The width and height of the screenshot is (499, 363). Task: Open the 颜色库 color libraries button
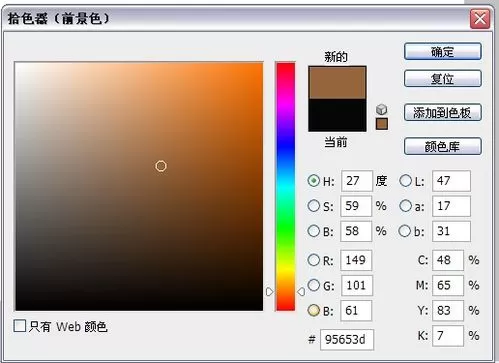443,146
